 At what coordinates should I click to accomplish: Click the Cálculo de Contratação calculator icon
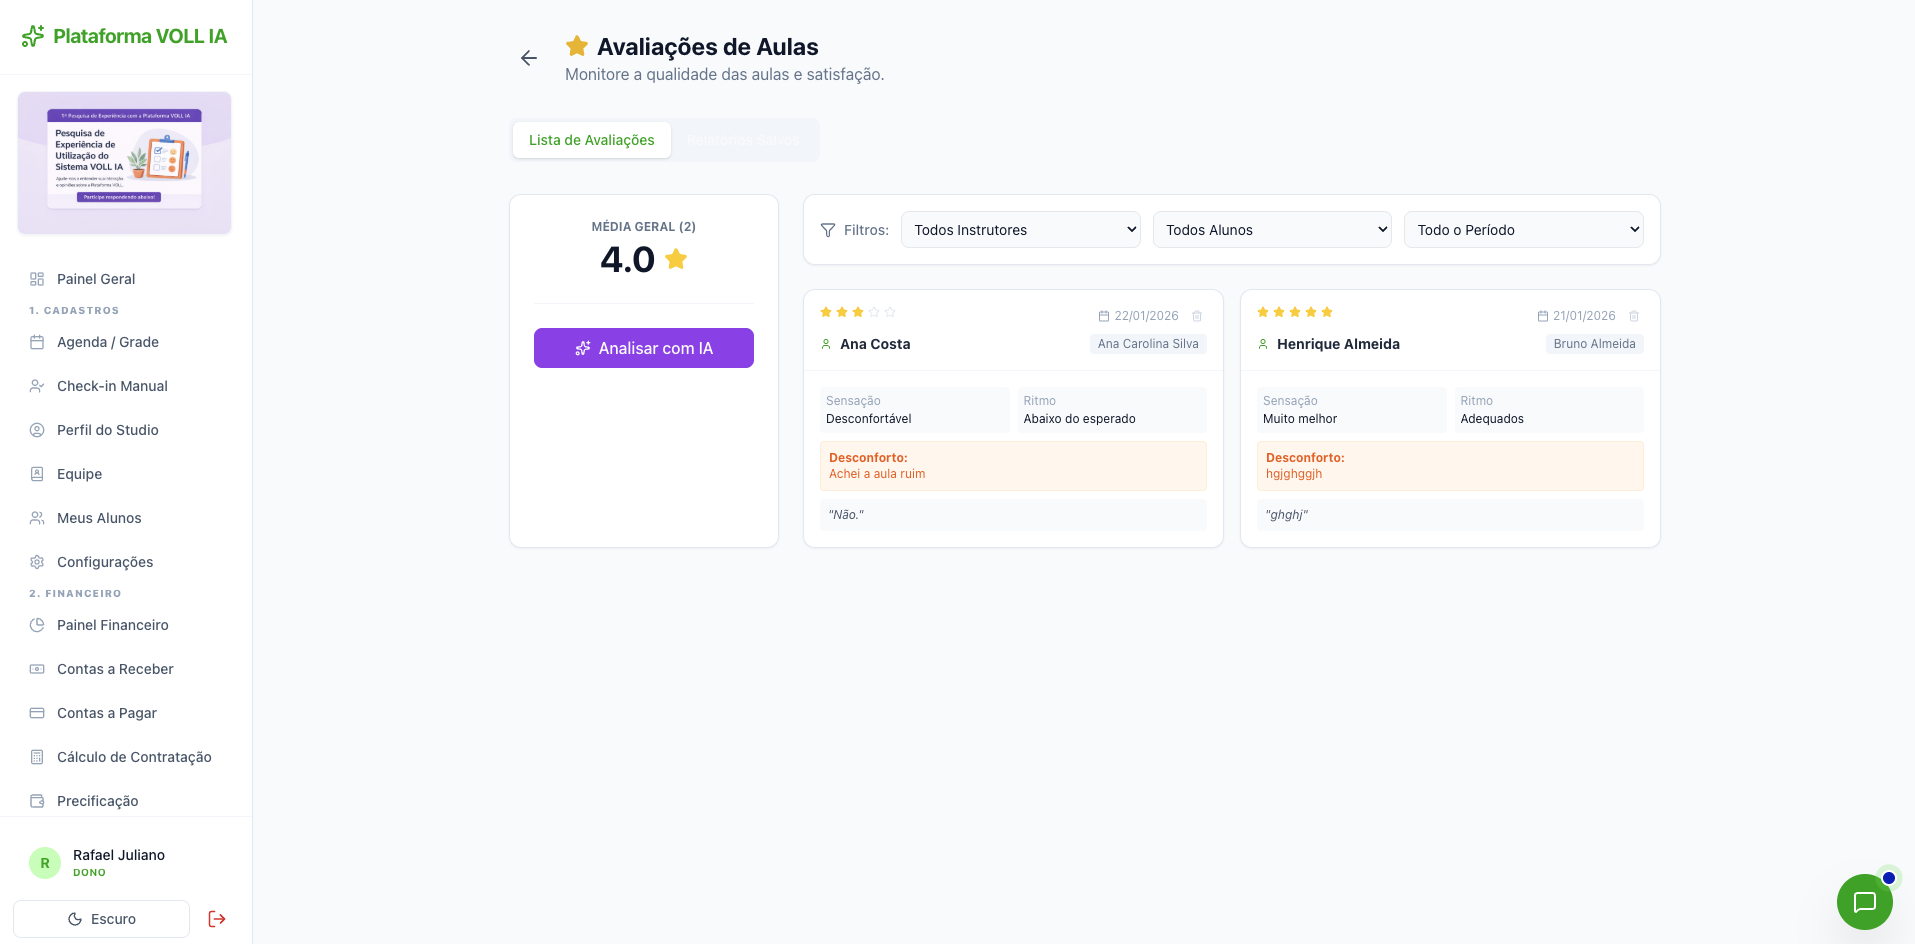[37, 757]
